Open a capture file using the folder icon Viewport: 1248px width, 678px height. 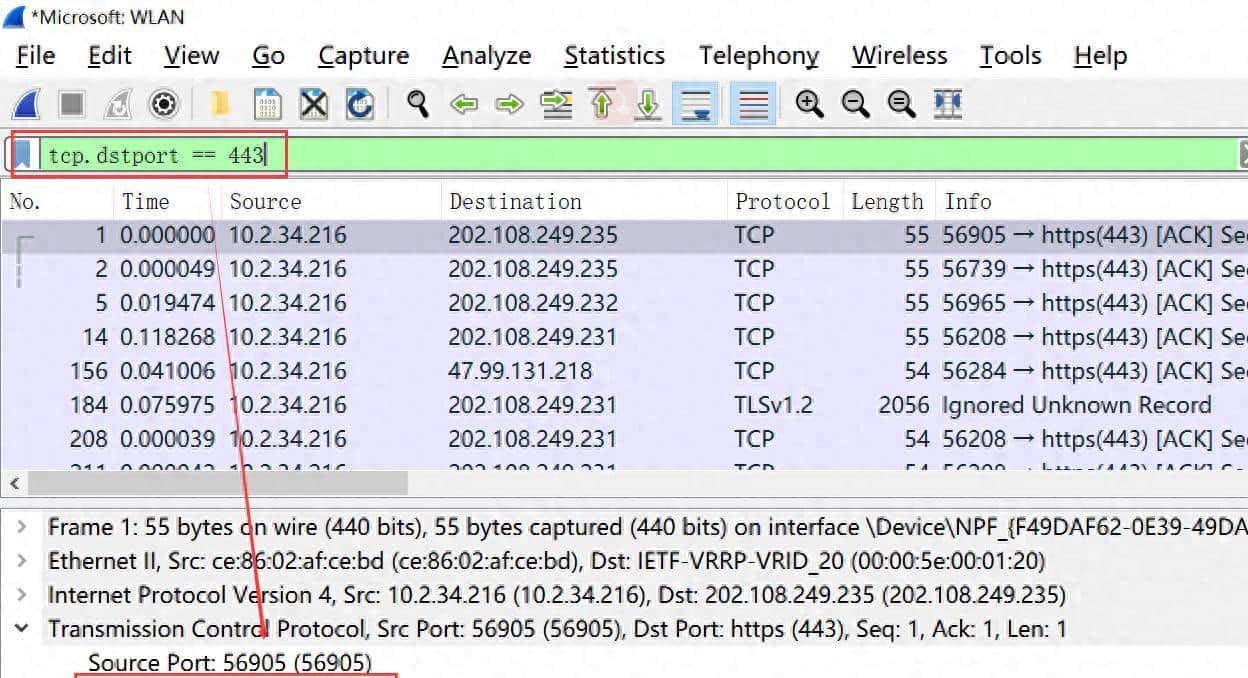219,103
